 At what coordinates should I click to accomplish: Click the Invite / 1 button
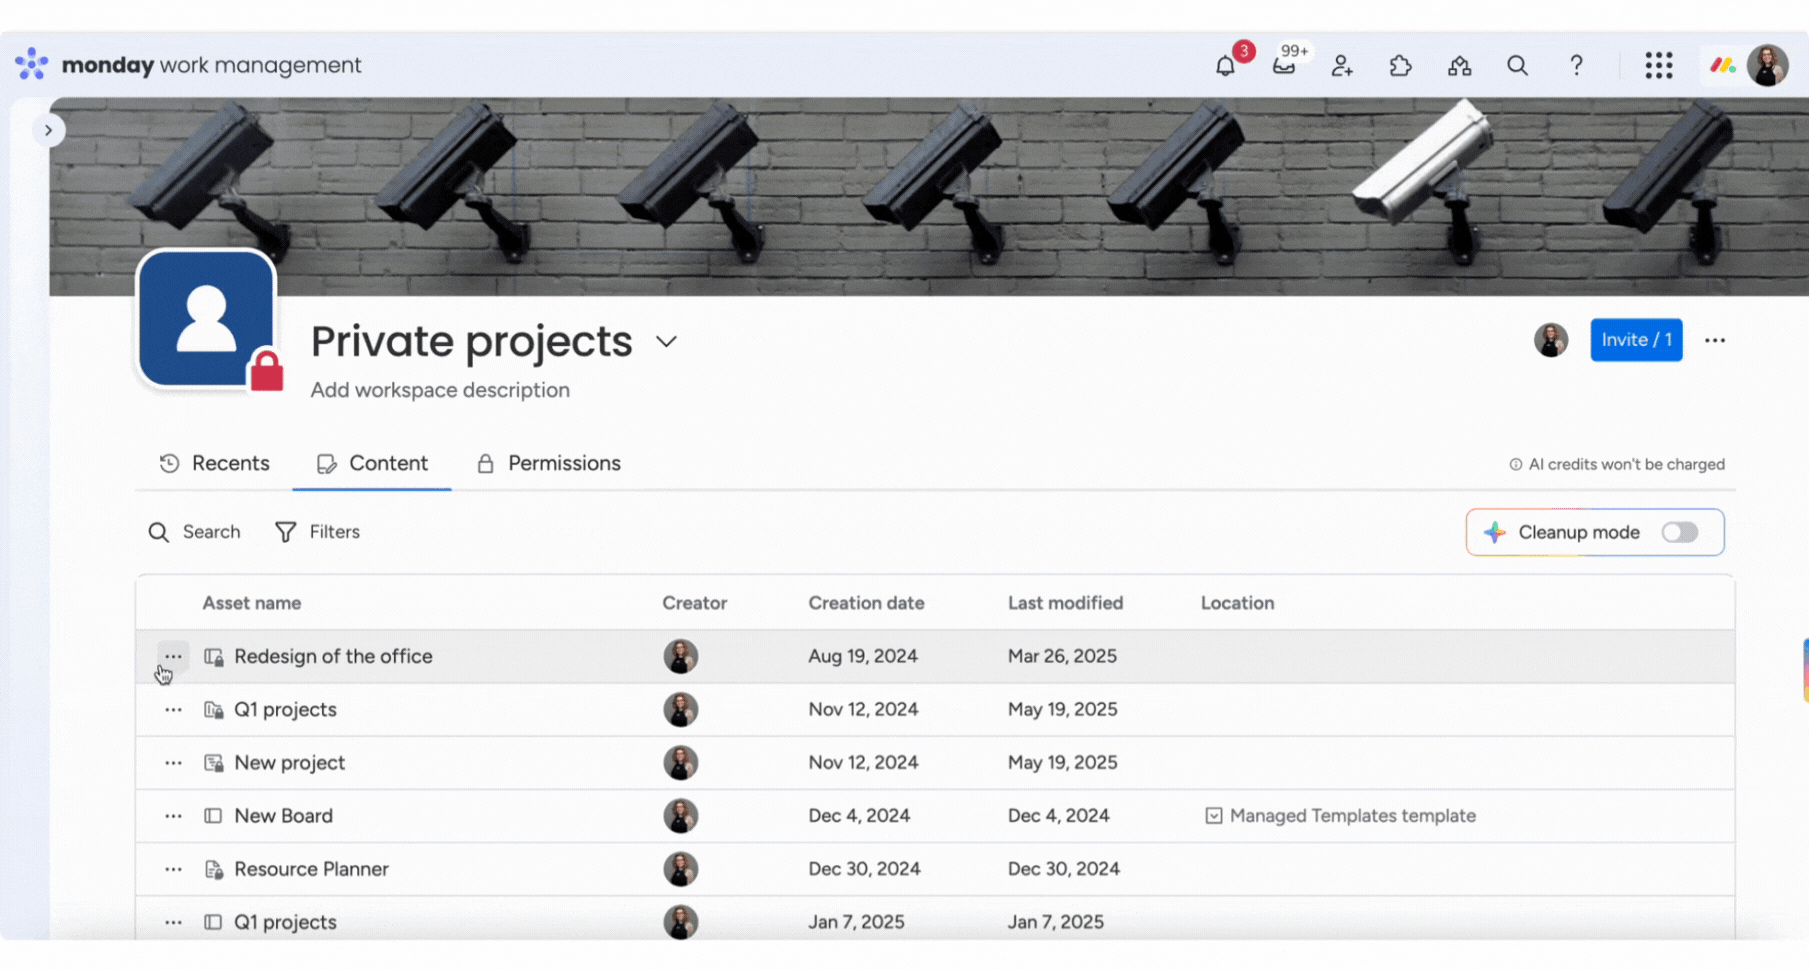(1636, 340)
